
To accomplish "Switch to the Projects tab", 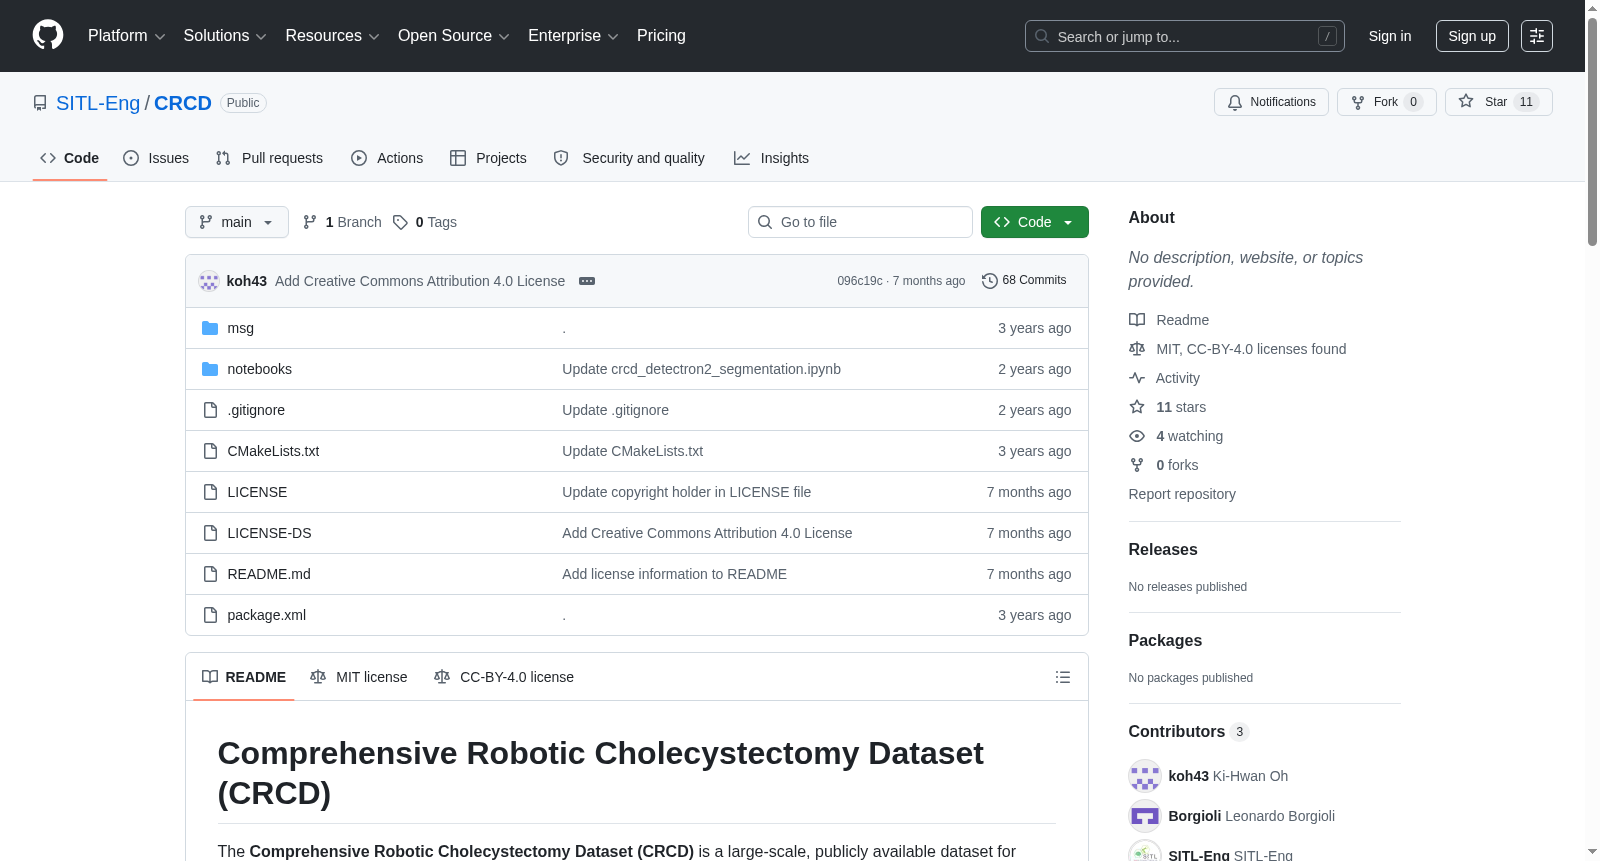I will (488, 158).
